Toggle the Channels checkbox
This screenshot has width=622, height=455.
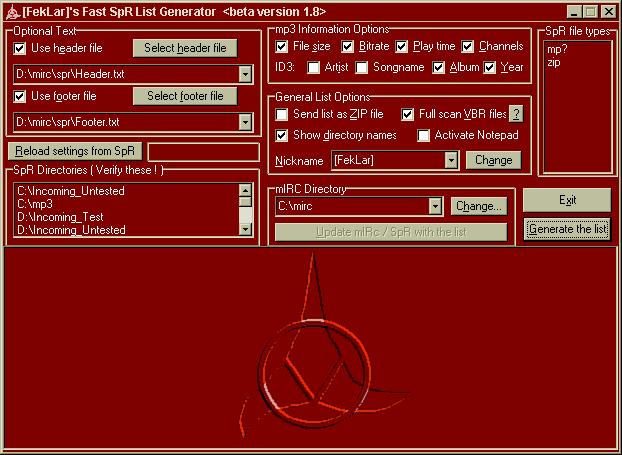468,46
